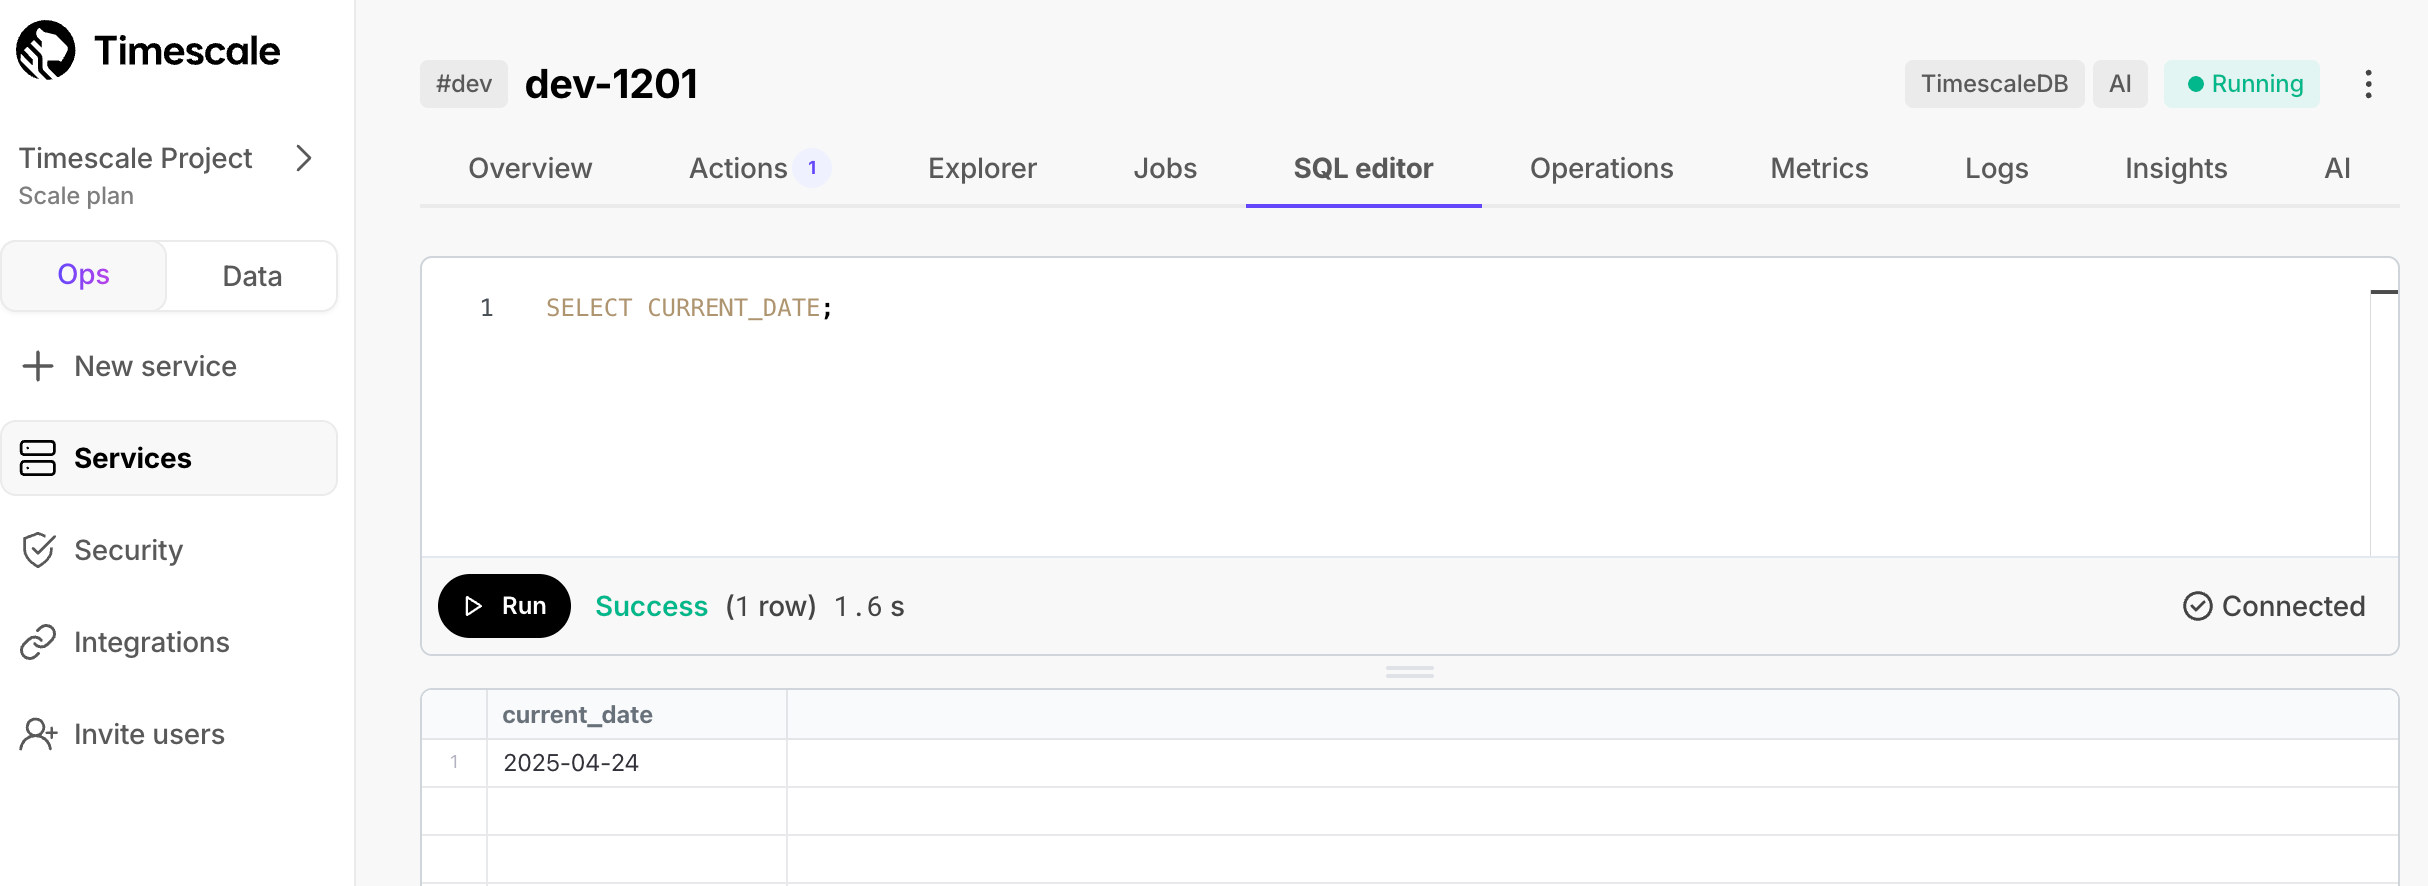Click the Scale plan label
The image size is (2428, 886).
(76, 196)
